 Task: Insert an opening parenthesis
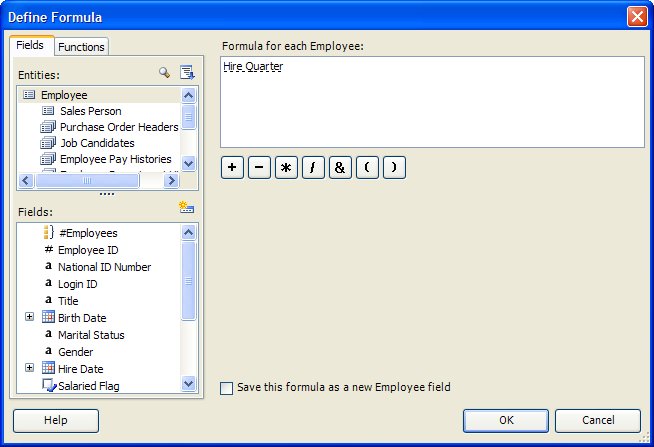(367, 168)
